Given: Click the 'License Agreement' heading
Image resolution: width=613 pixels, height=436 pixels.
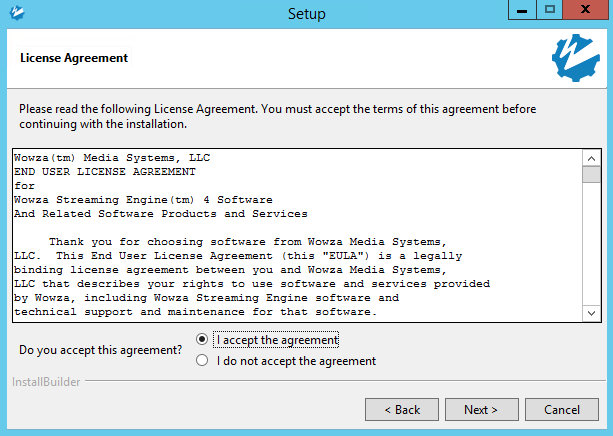Looking at the screenshot, I should 74,58.
